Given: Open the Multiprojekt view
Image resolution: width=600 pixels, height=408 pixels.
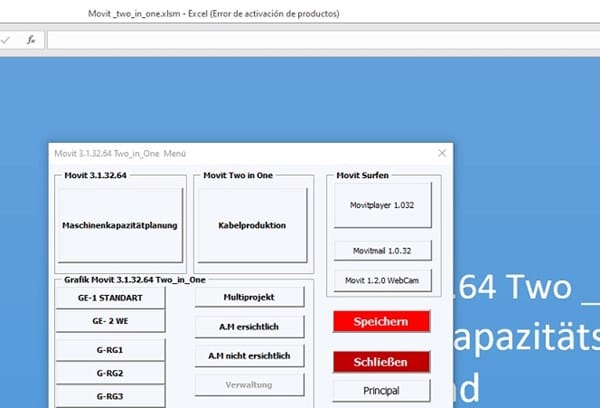Looking at the screenshot, I should click(249, 297).
